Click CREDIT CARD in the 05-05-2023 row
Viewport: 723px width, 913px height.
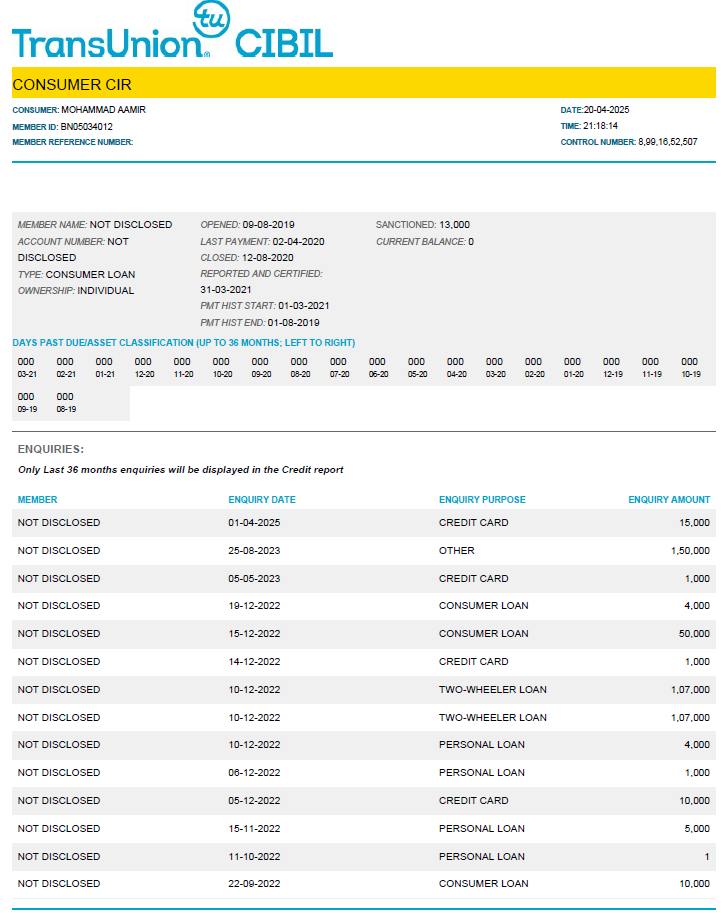(x=474, y=579)
